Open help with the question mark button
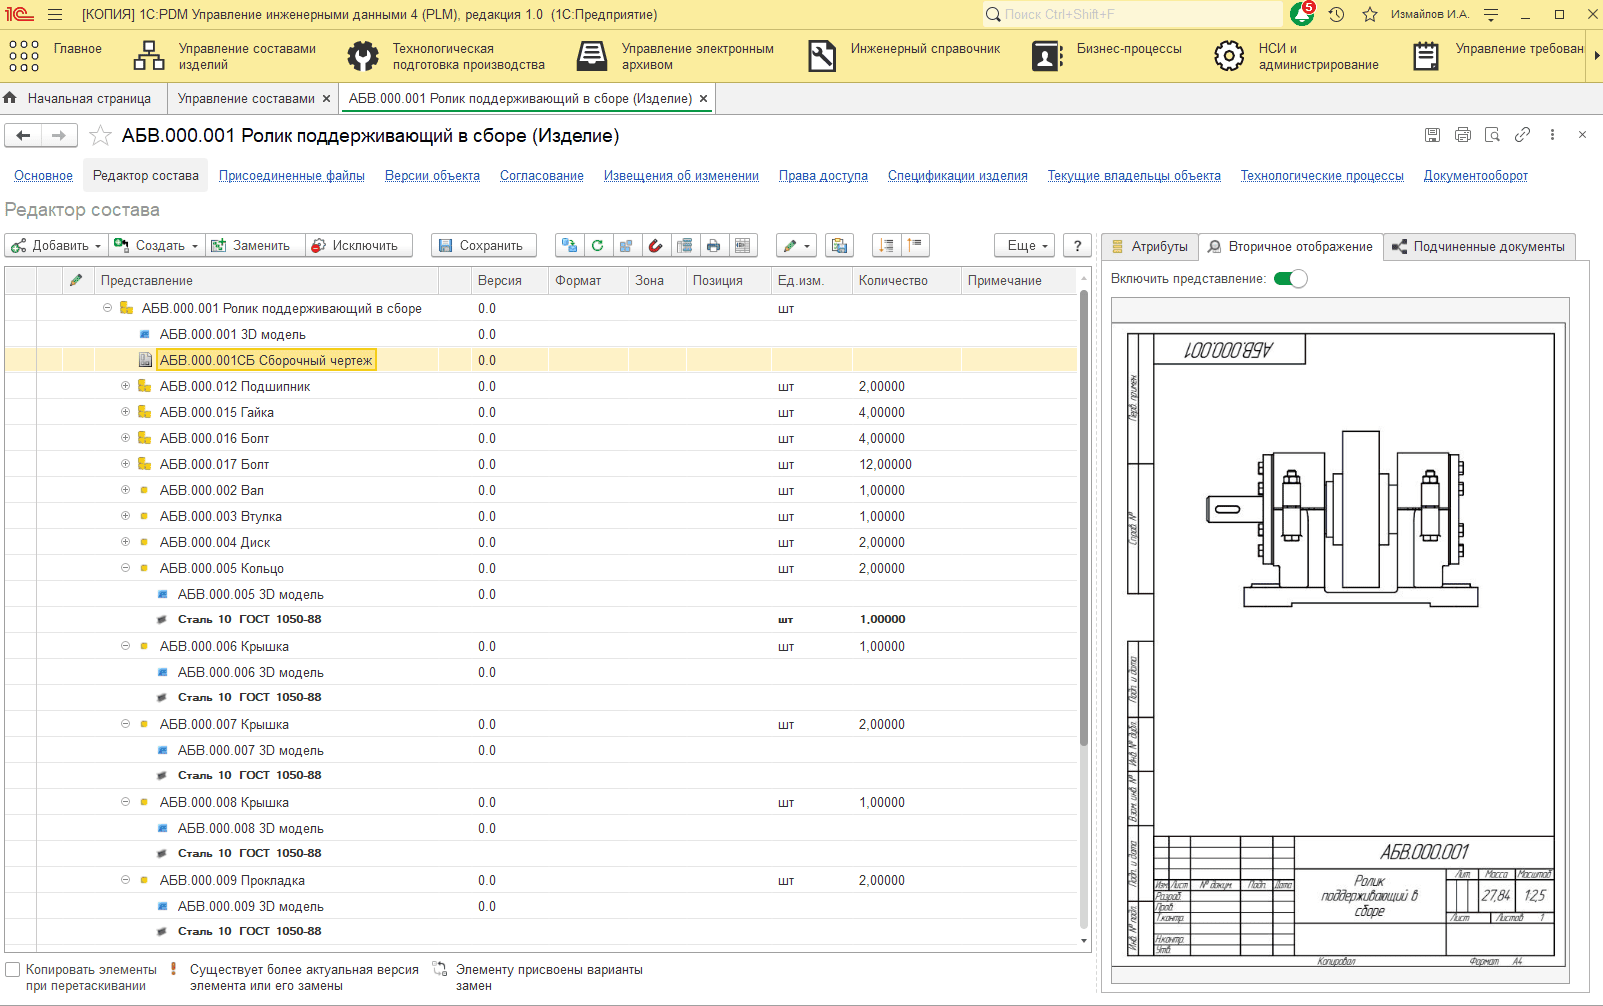Image resolution: width=1603 pixels, height=1006 pixels. tap(1077, 245)
